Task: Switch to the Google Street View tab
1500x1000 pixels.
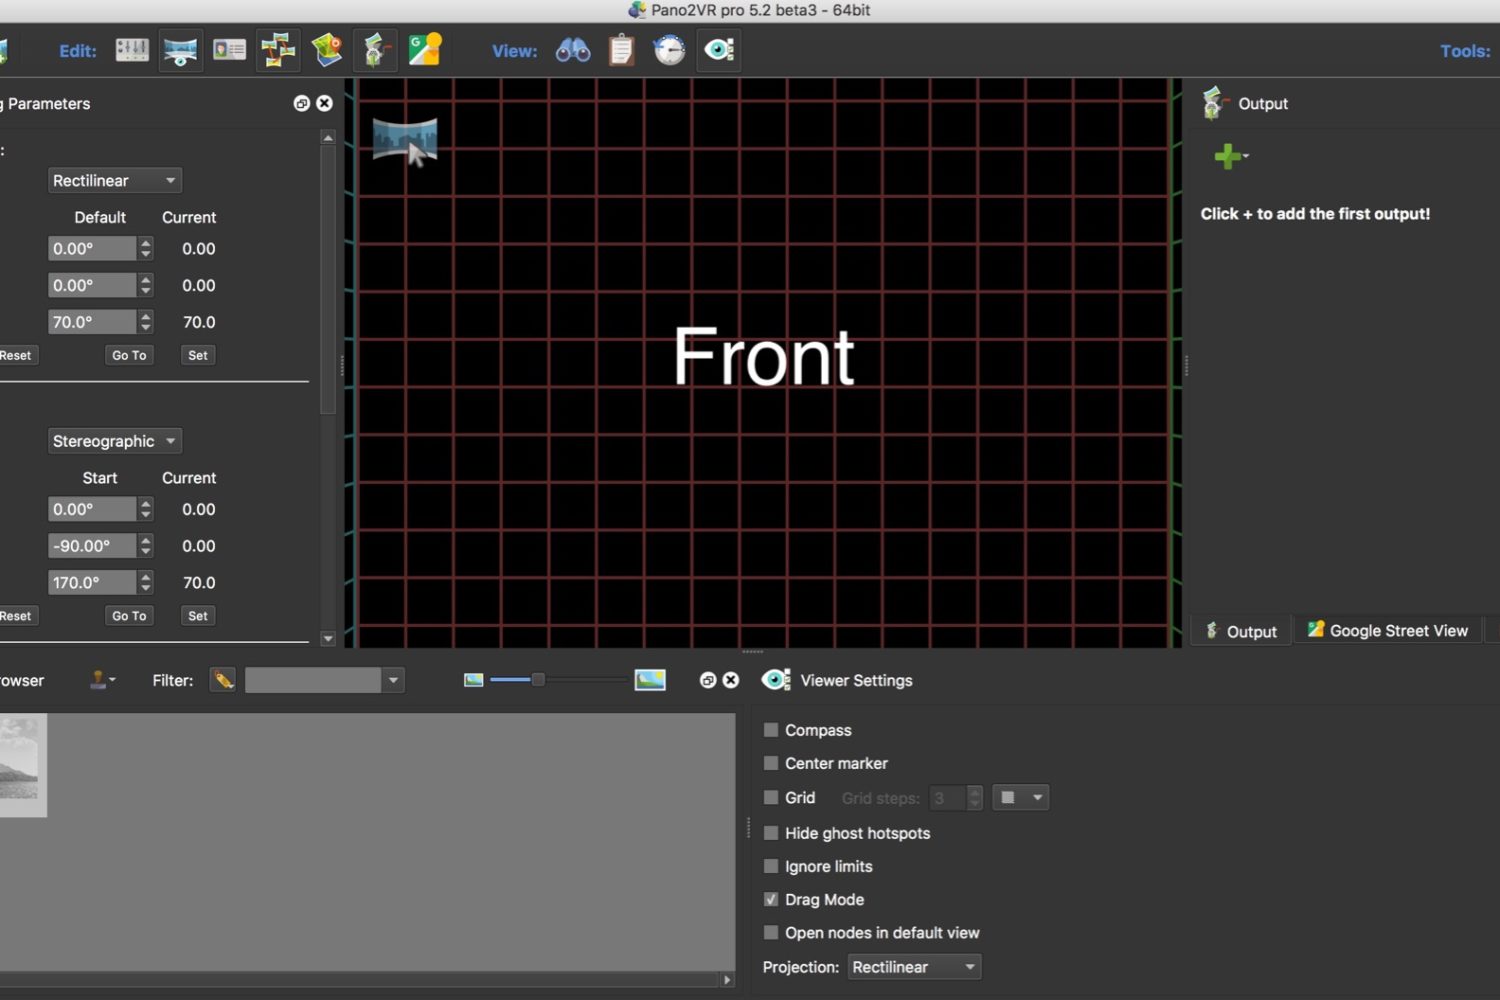Action: click(1387, 631)
